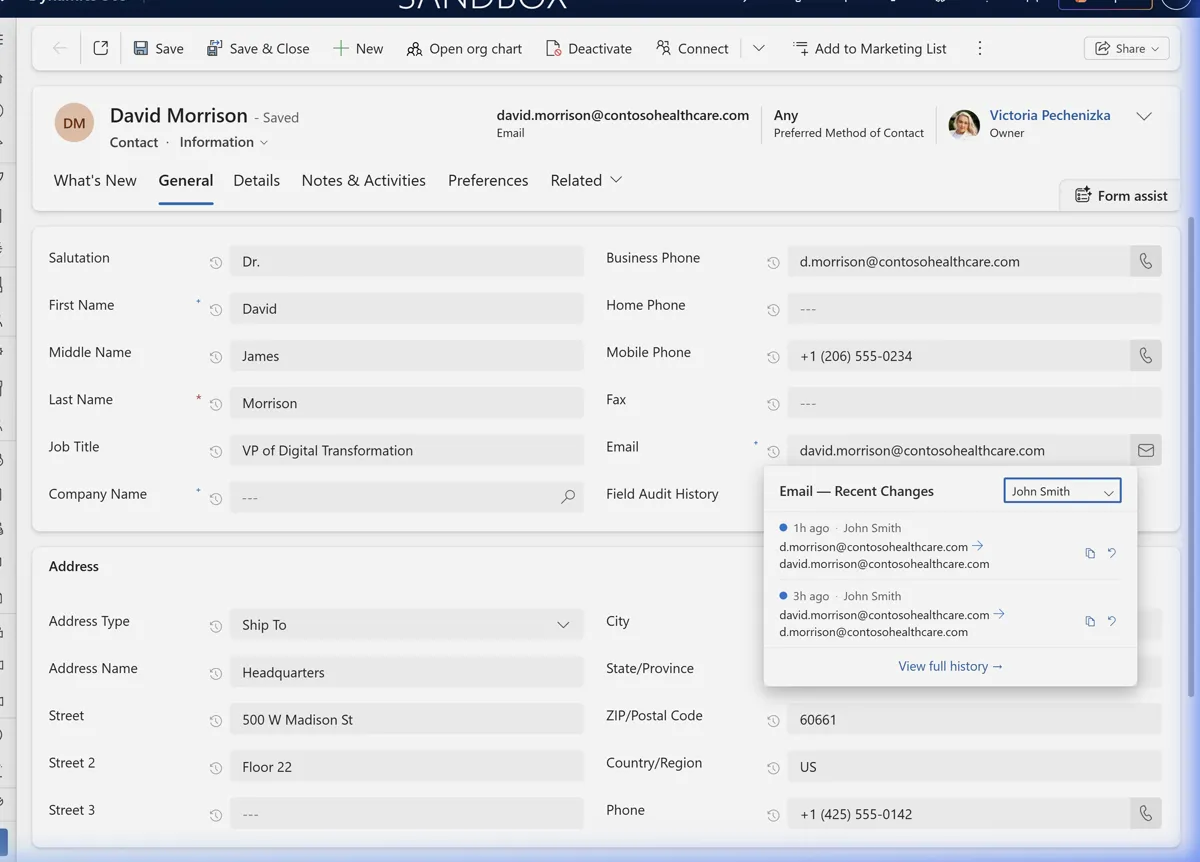Open the John Smith user filter dropdown
Viewport: 1200px width, 862px height.
coord(1062,490)
